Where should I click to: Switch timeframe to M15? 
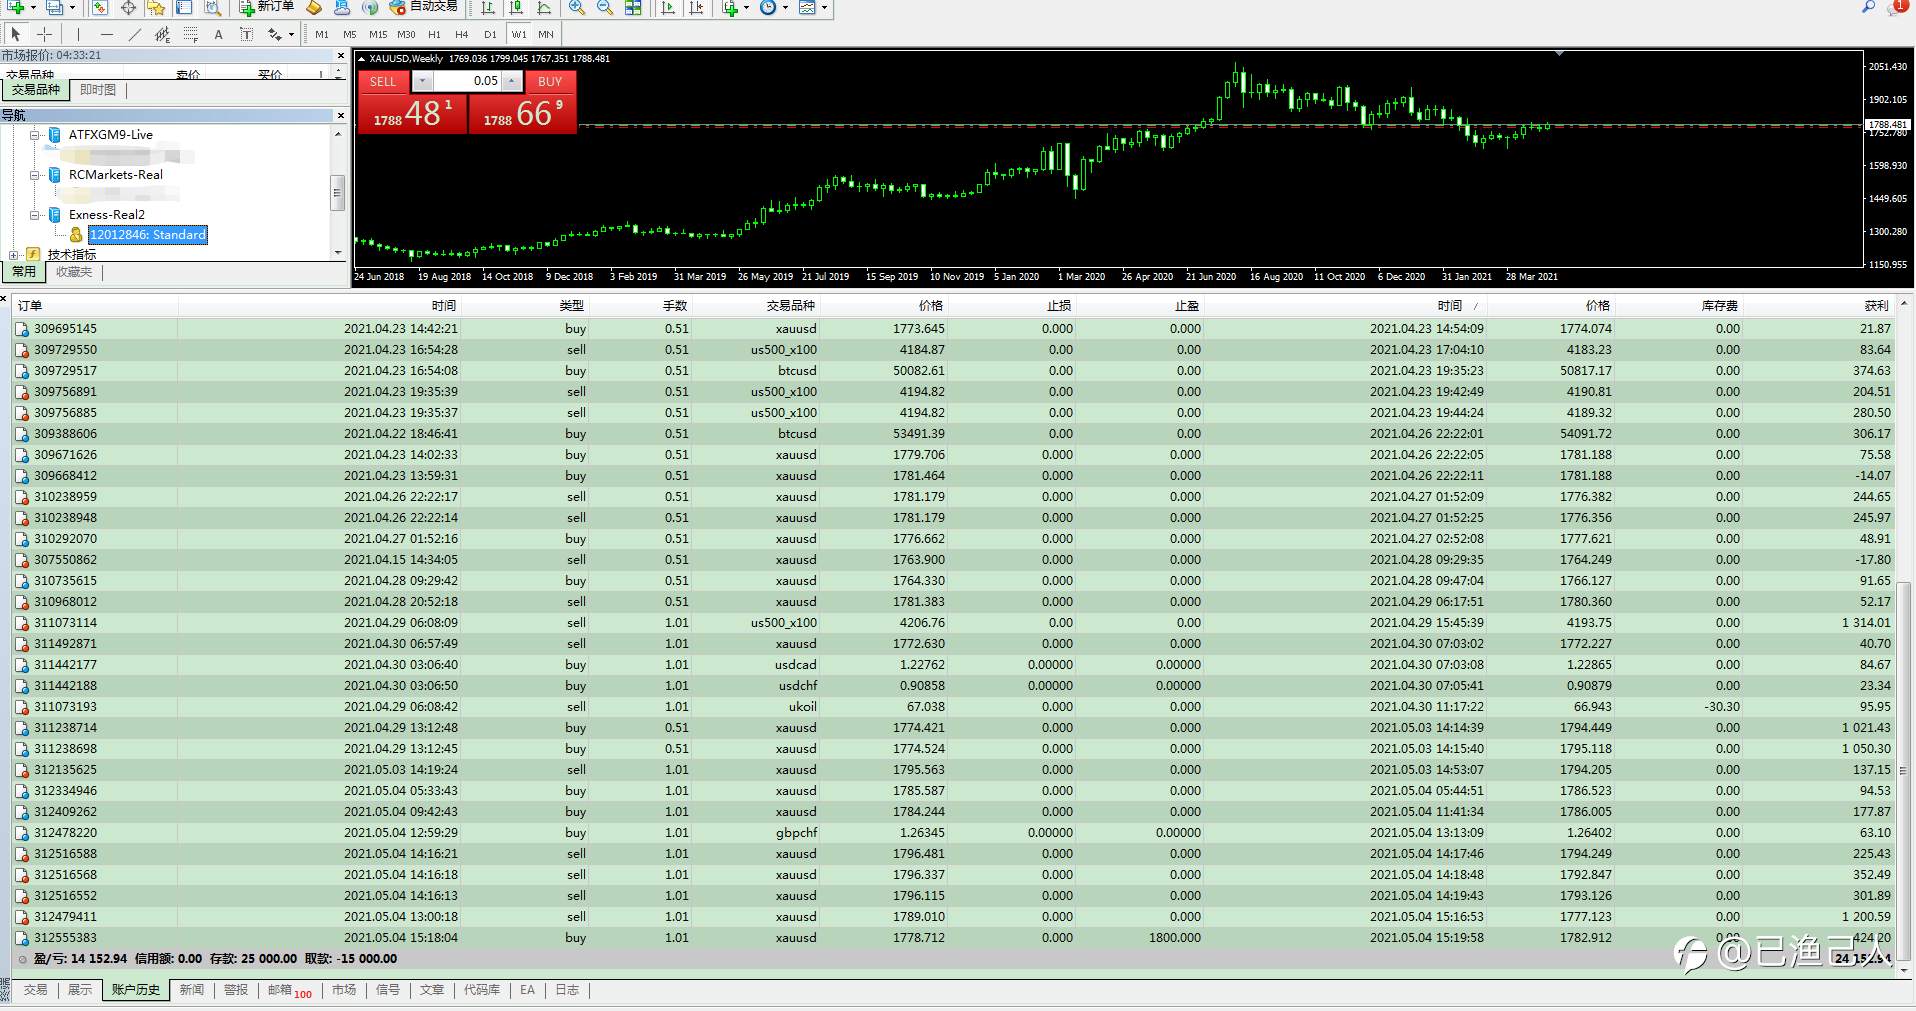coord(378,34)
